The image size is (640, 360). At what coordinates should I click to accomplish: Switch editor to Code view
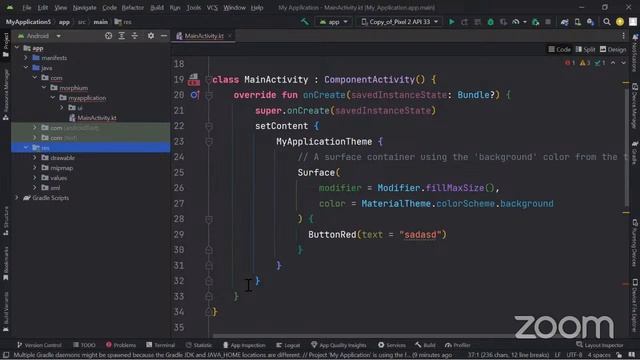click(559, 49)
